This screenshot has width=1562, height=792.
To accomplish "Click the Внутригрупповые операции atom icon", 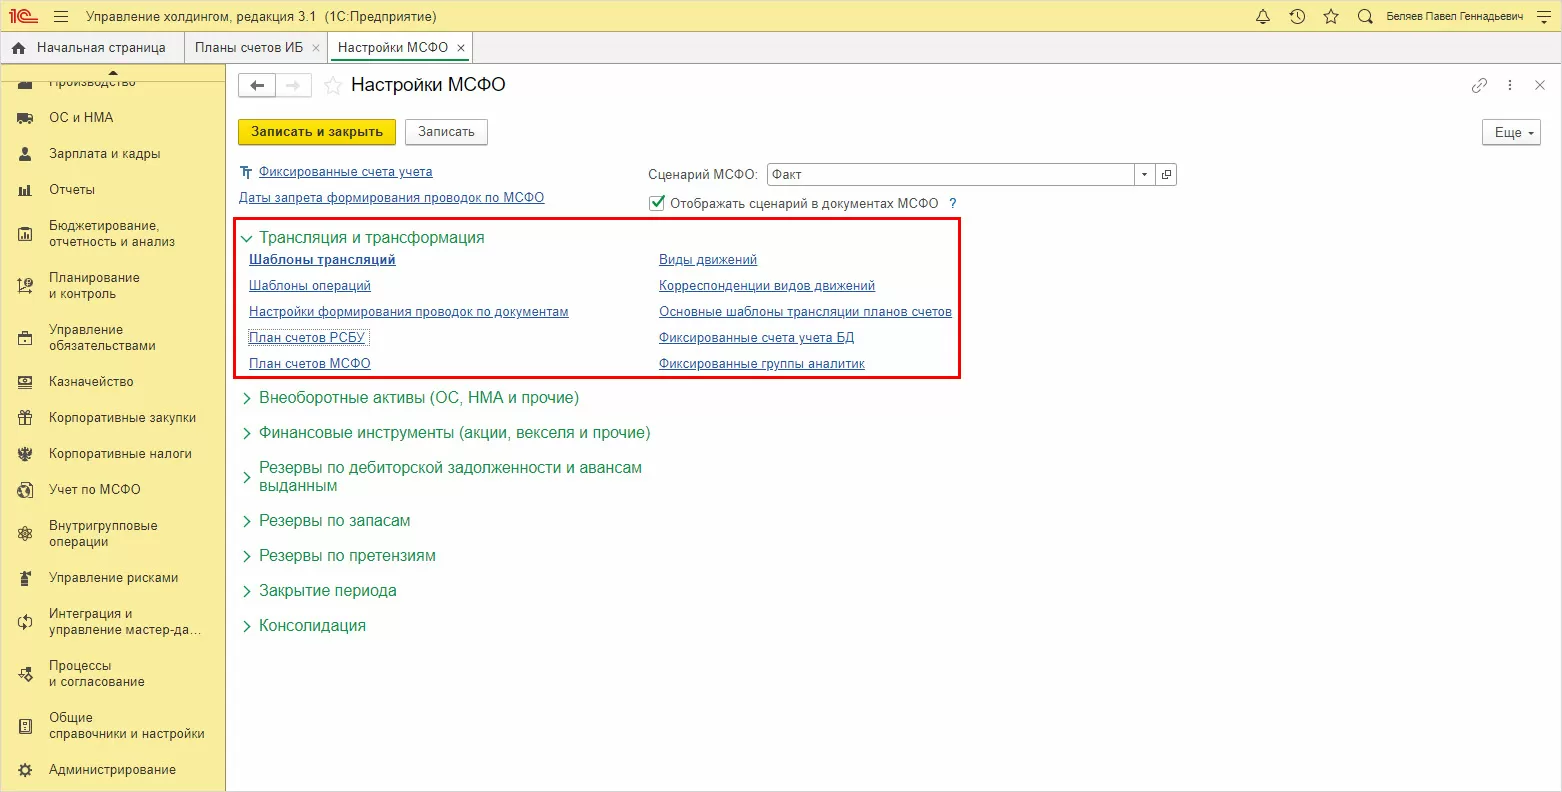I will [26, 534].
